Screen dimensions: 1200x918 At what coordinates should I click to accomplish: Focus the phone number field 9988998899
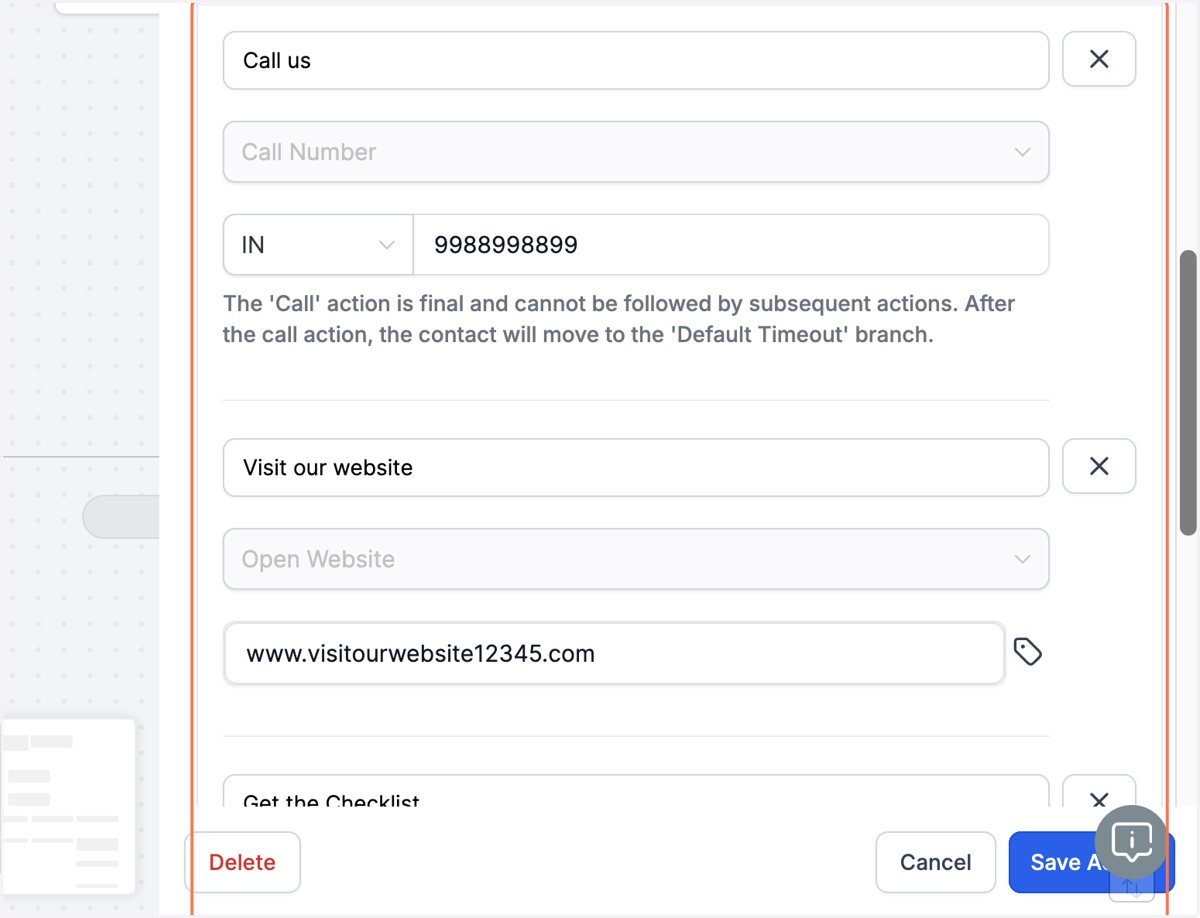731,245
